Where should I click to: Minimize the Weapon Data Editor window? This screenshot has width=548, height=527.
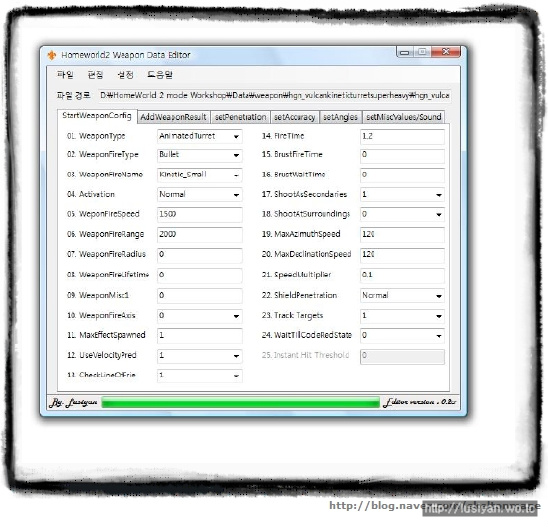coord(405,52)
